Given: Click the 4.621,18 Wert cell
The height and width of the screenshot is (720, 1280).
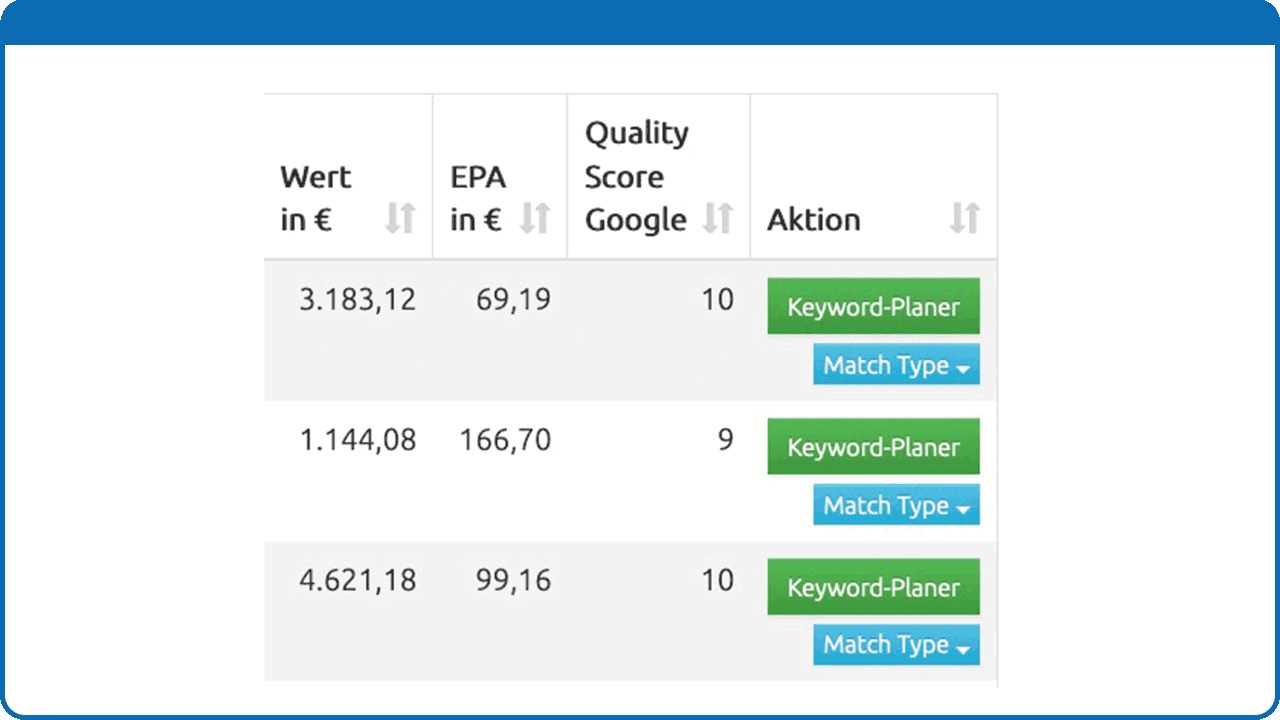Looking at the screenshot, I should click(358, 580).
